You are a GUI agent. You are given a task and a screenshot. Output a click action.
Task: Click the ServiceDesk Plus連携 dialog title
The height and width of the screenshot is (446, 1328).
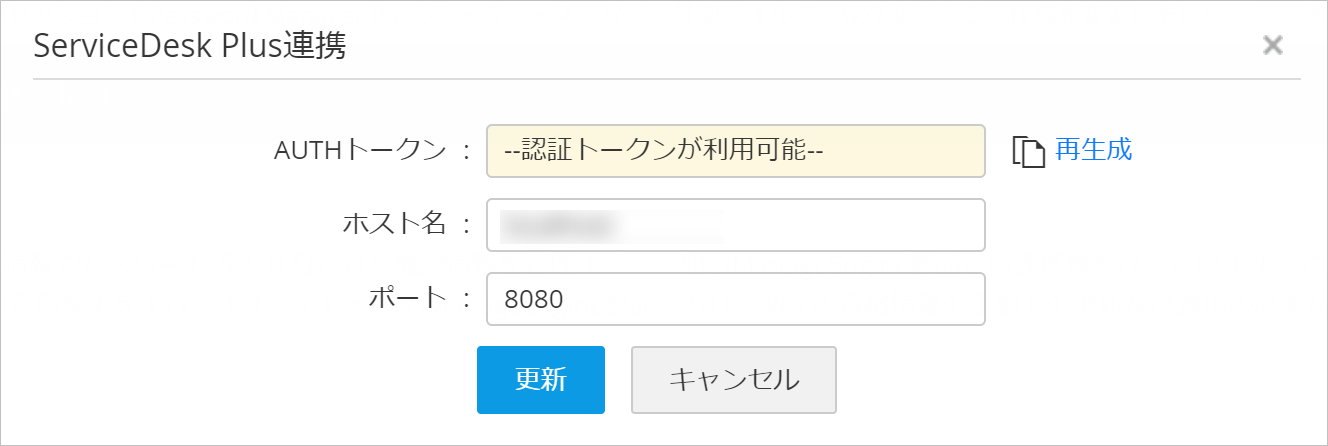[190, 46]
